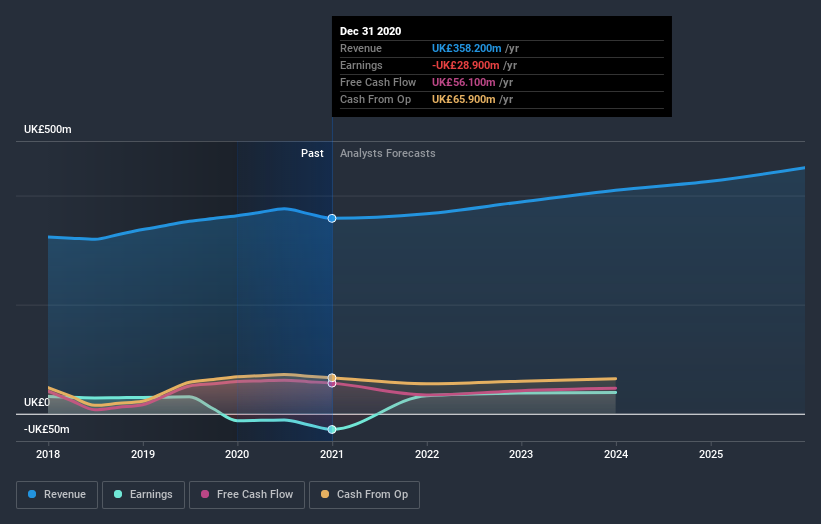Click the 2018 x-axis label

(x=48, y=454)
